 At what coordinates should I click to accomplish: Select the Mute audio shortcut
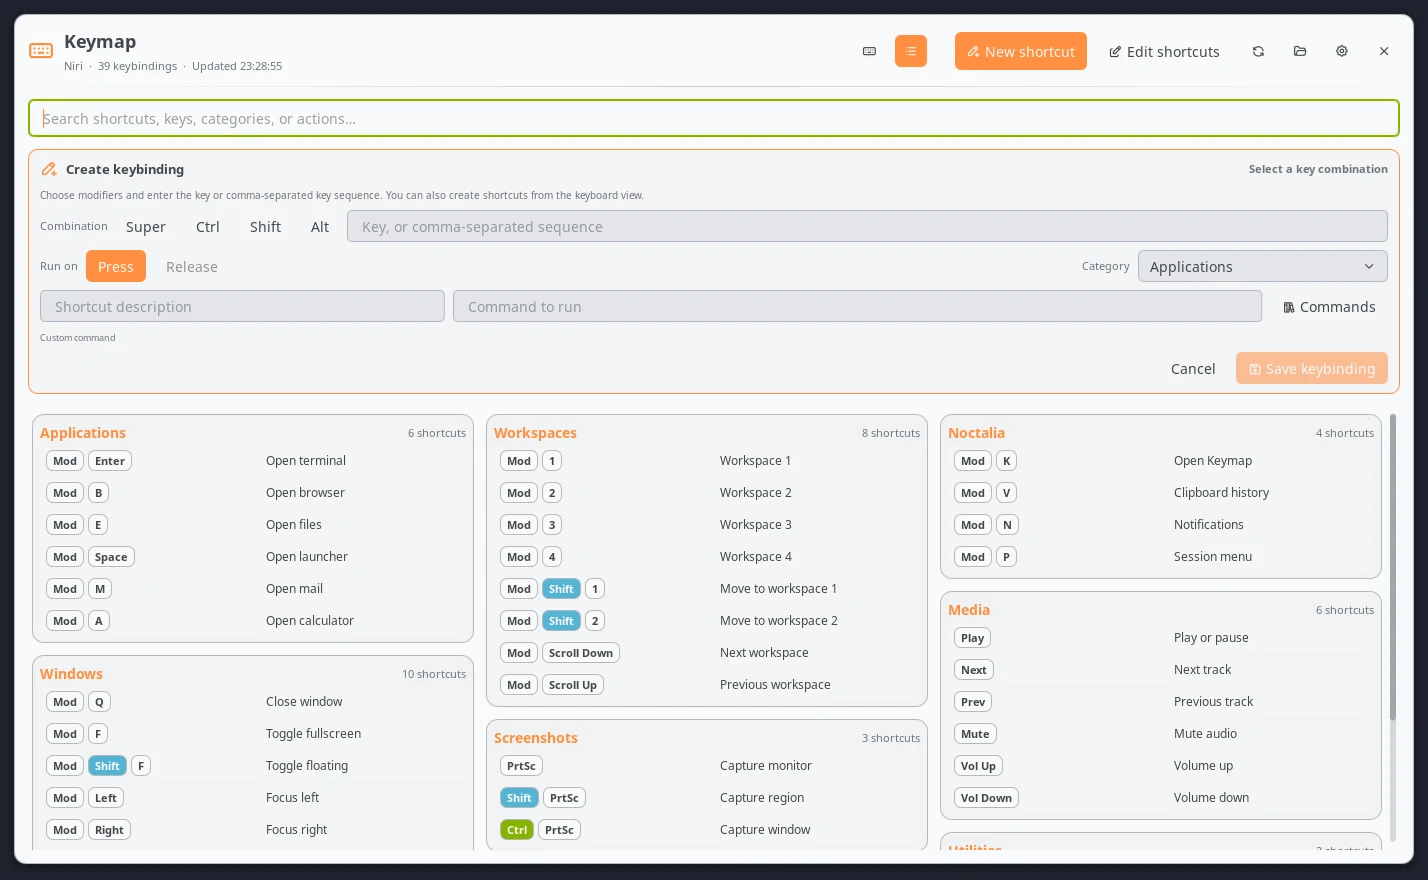(1161, 734)
